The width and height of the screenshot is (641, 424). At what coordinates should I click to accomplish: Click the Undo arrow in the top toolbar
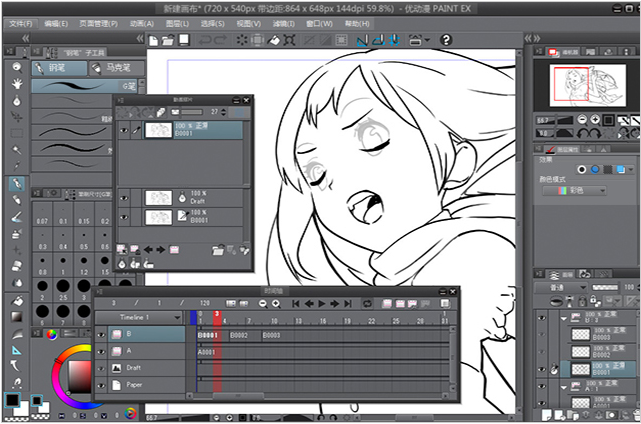[x=204, y=40]
